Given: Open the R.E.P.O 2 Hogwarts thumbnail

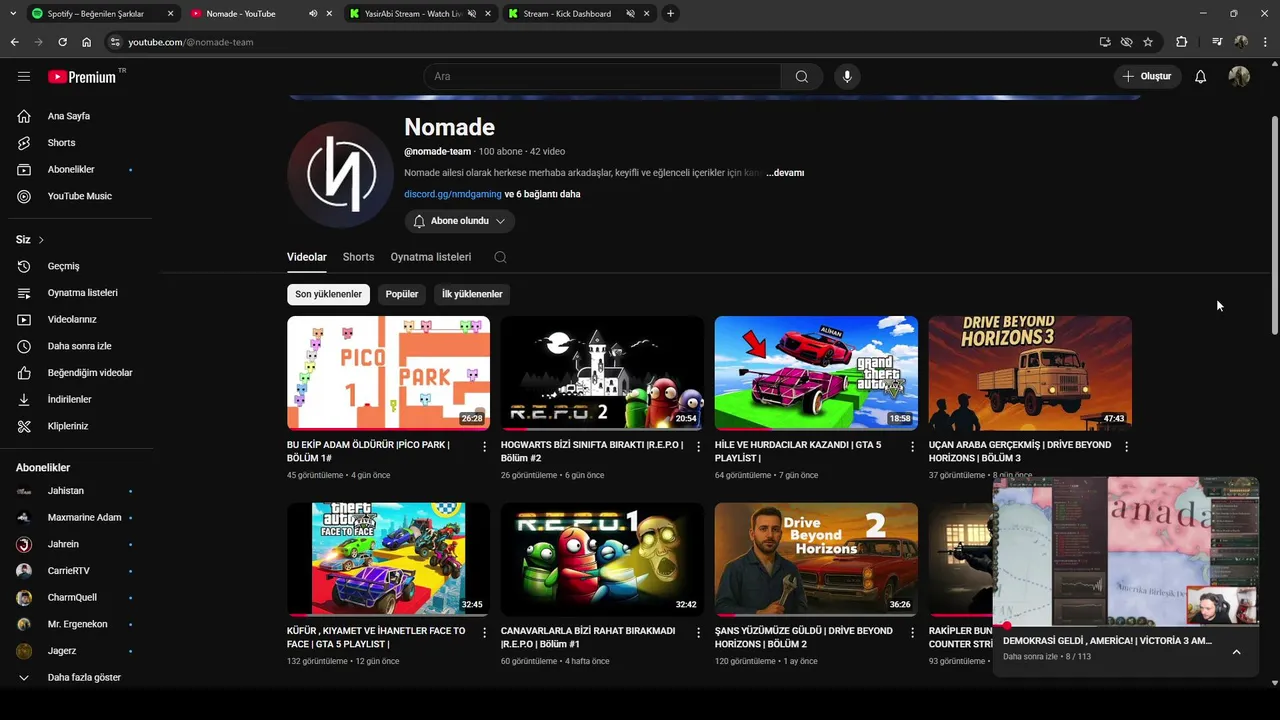Looking at the screenshot, I should pos(602,373).
